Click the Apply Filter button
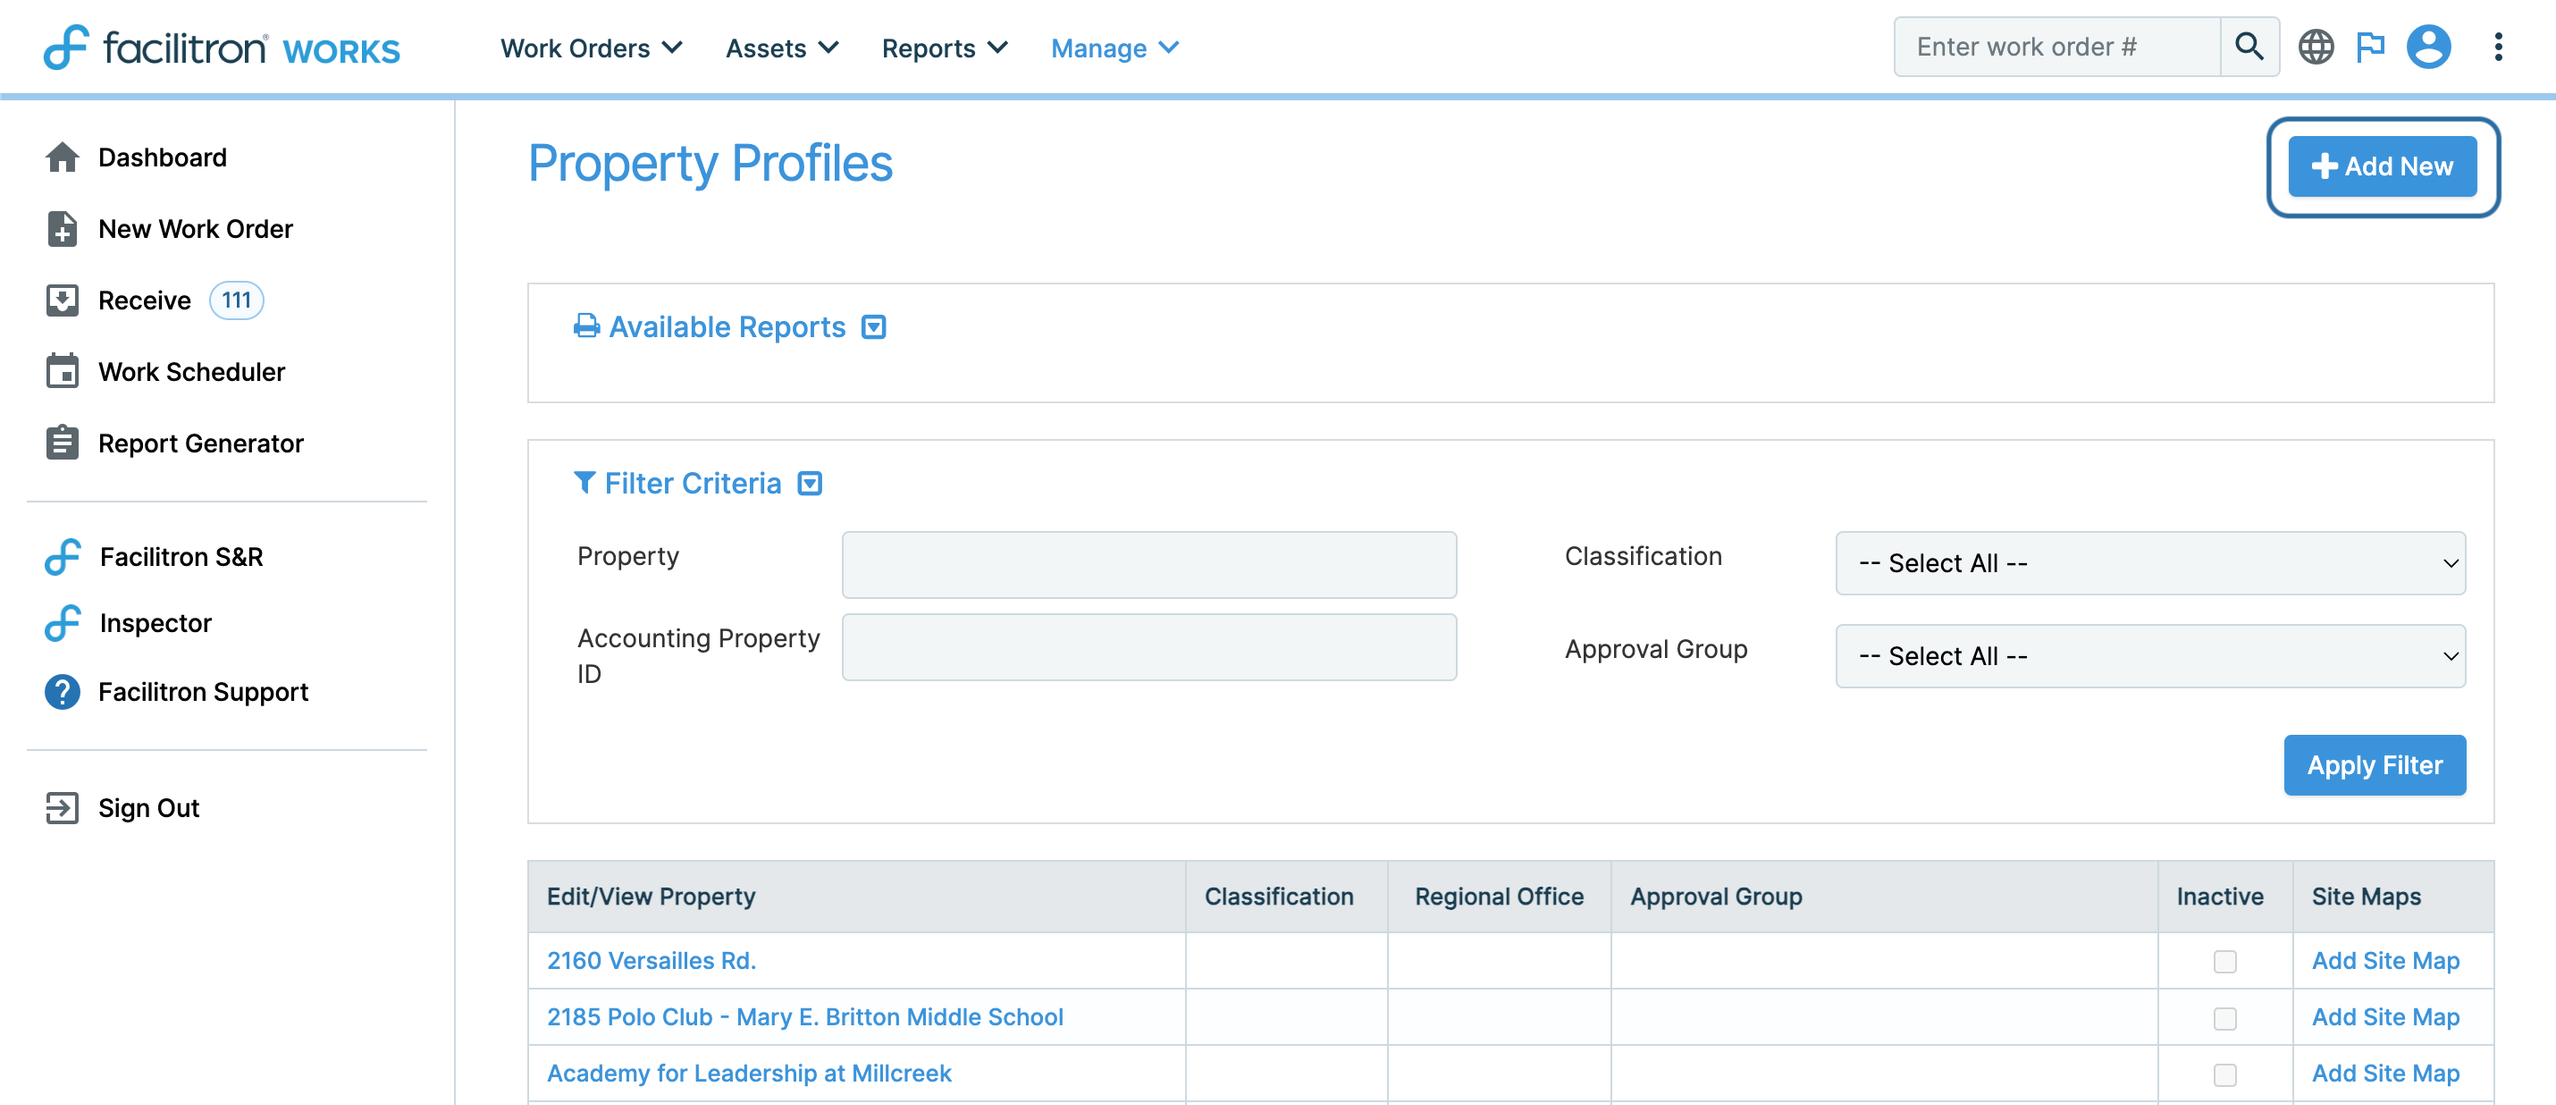Image resolution: width=2556 pixels, height=1105 pixels. pos(2374,765)
